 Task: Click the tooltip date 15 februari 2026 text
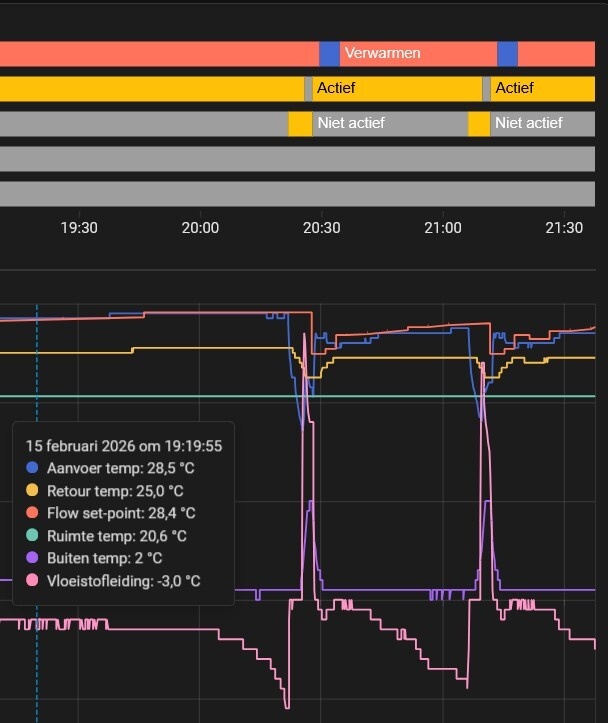click(x=124, y=446)
